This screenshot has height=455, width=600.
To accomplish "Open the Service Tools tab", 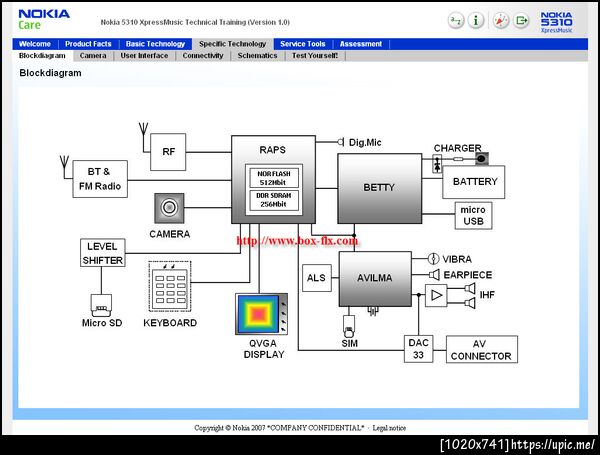I will 303,44.
